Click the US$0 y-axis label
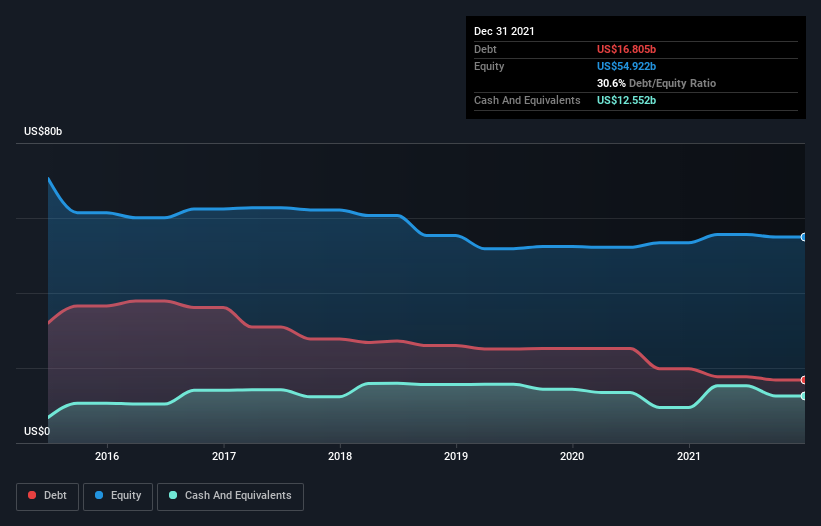821x526 pixels. [37, 431]
